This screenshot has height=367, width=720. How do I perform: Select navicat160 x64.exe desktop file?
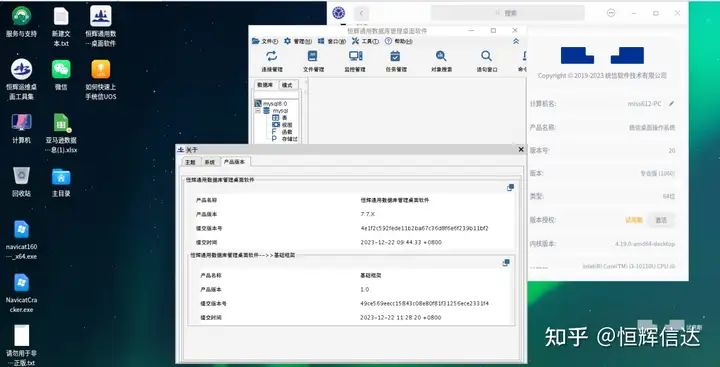pos(21,240)
